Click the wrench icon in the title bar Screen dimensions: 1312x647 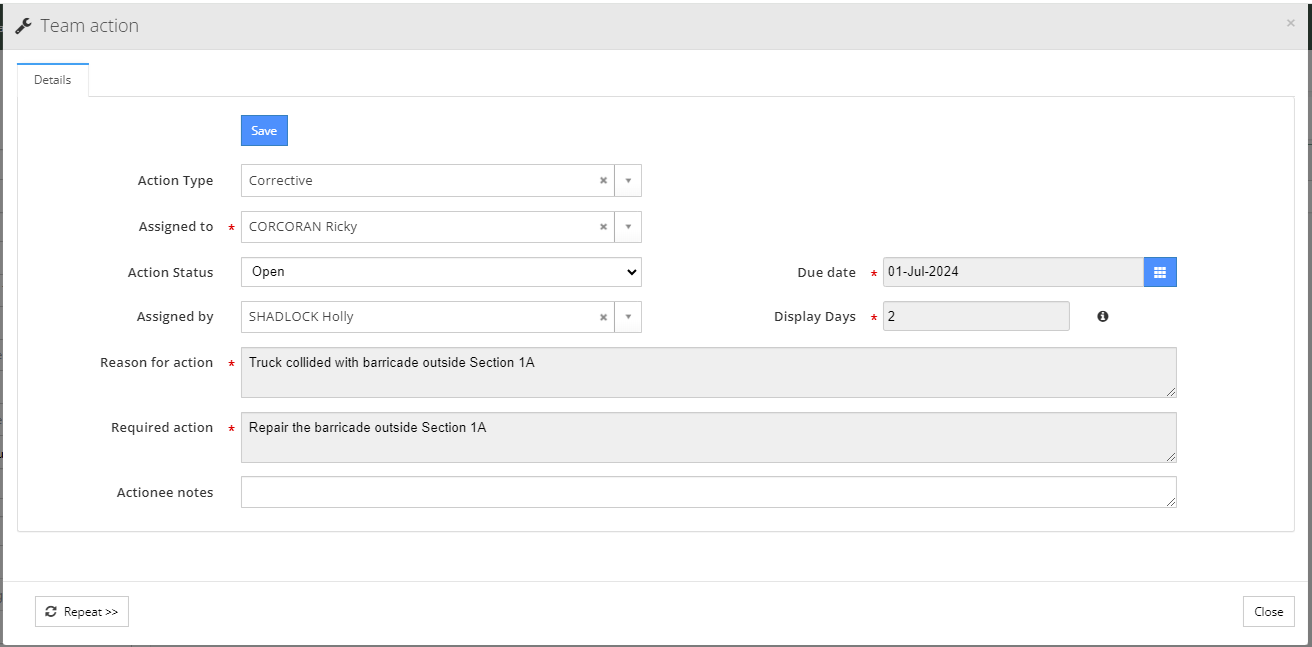point(23,25)
